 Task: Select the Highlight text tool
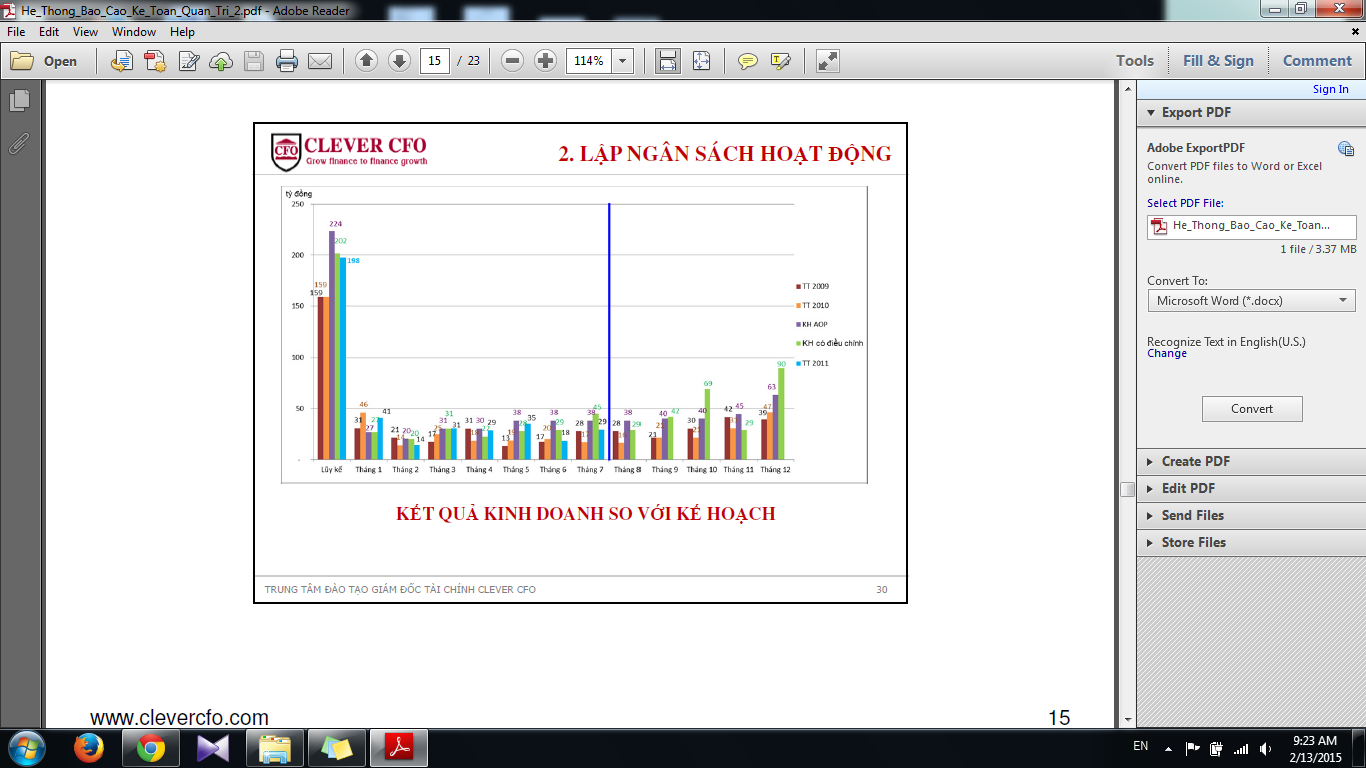pyautogui.click(x=781, y=61)
